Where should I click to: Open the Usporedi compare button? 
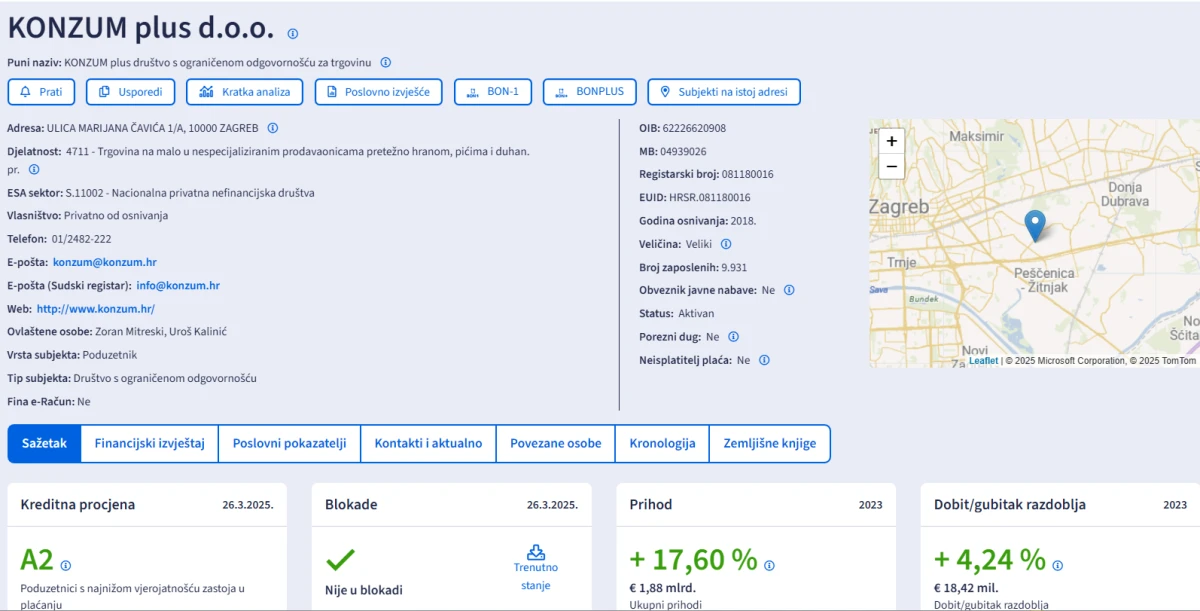(x=131, y=92)
